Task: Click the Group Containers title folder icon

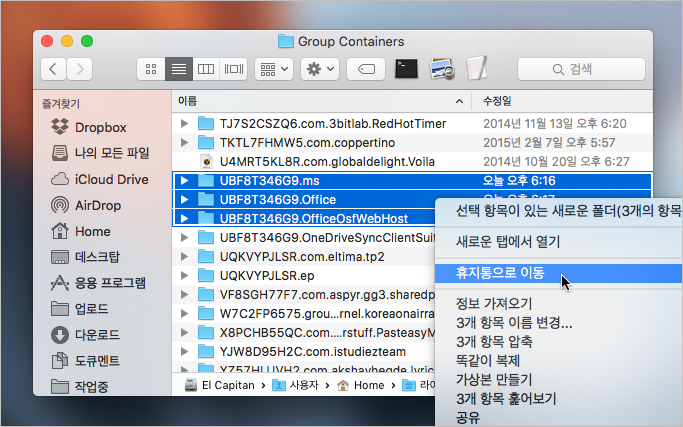Action: (x=286, y=41)
